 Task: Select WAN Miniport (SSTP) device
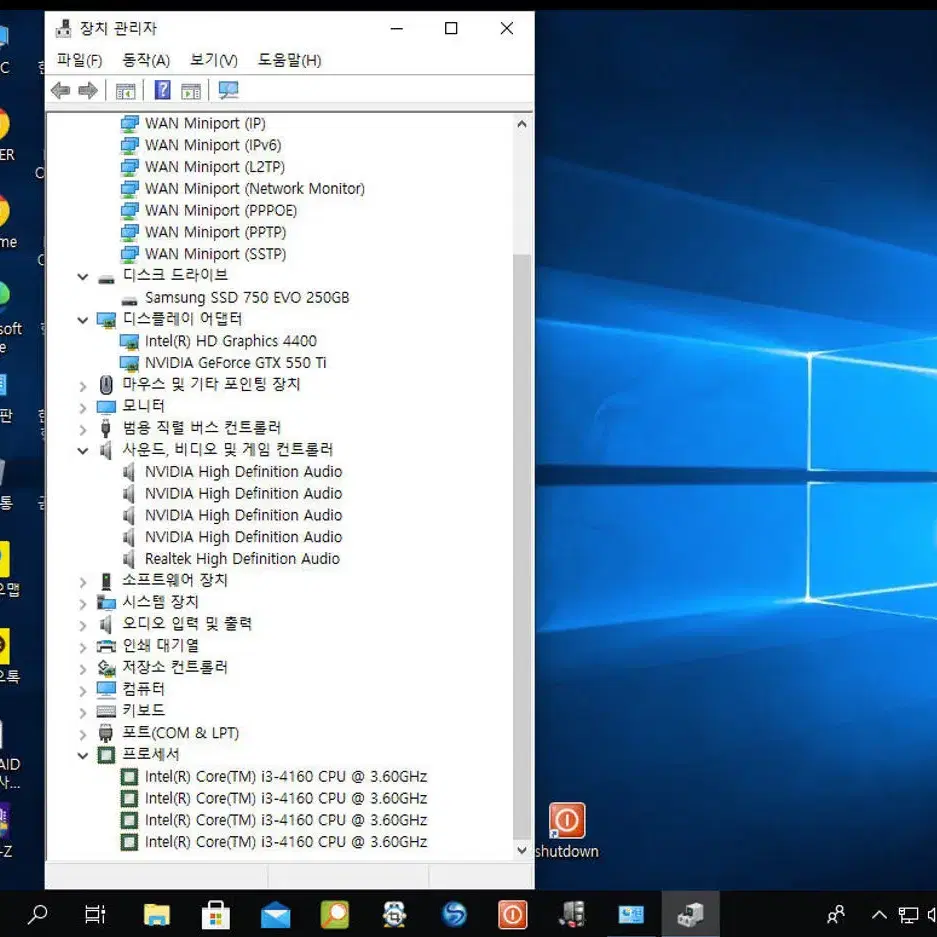[215, 254]
